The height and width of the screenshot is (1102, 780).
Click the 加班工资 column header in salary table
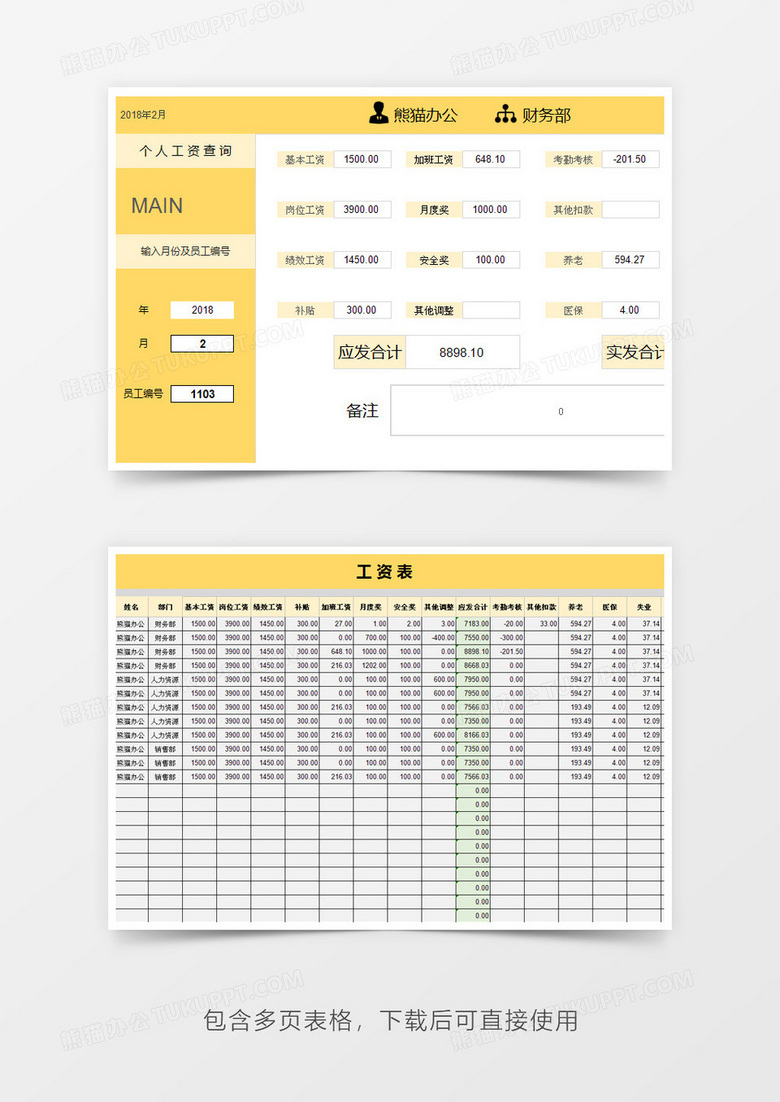pyautogui.click(x=336, y=607)
